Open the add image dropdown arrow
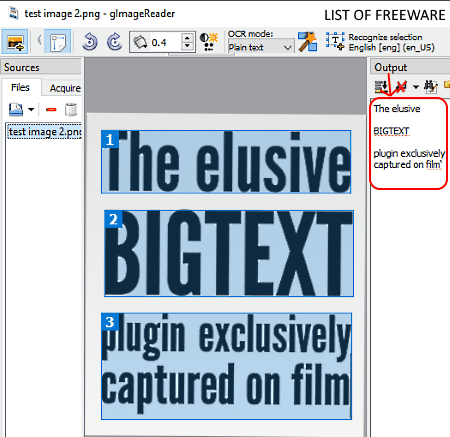This screenshot has height=437, width=450. pyautogui.click(x=31, y=109)
